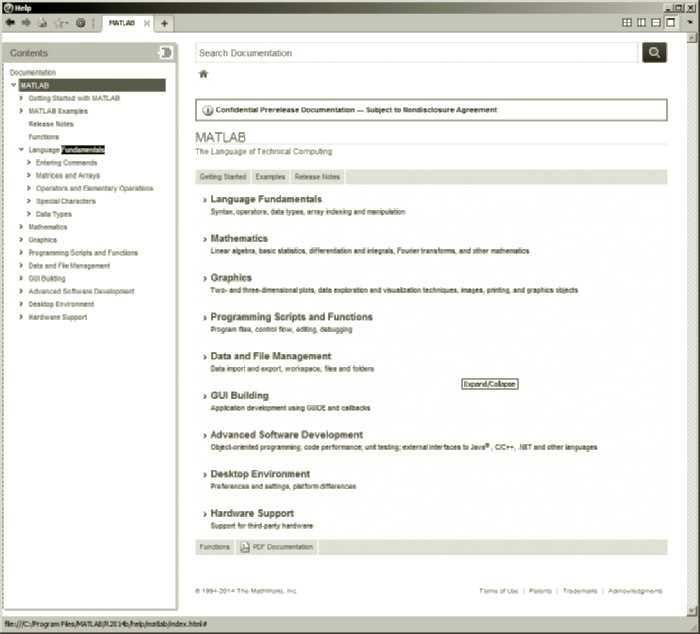700x634 pixels.
Task: Click the search magnifier button
Action: pos(654,53)
